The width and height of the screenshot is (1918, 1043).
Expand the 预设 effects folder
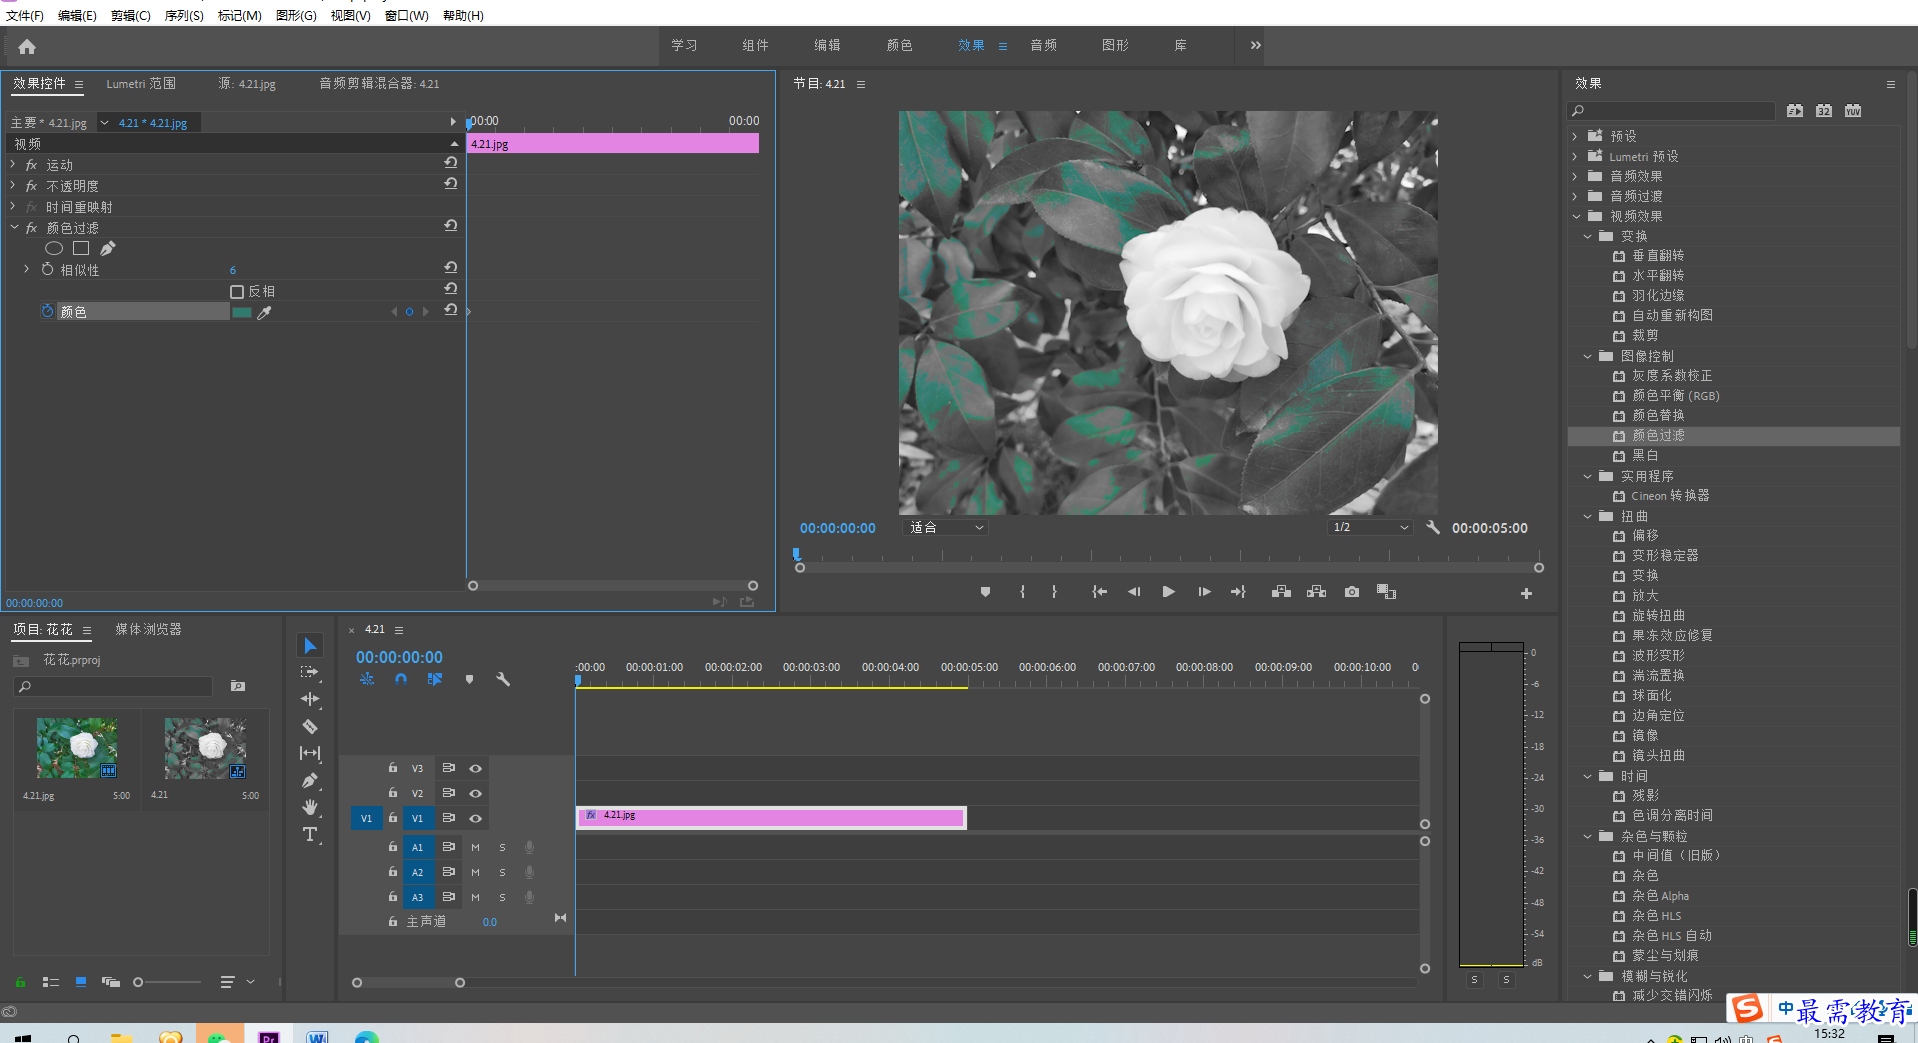tap(1575, 136)
